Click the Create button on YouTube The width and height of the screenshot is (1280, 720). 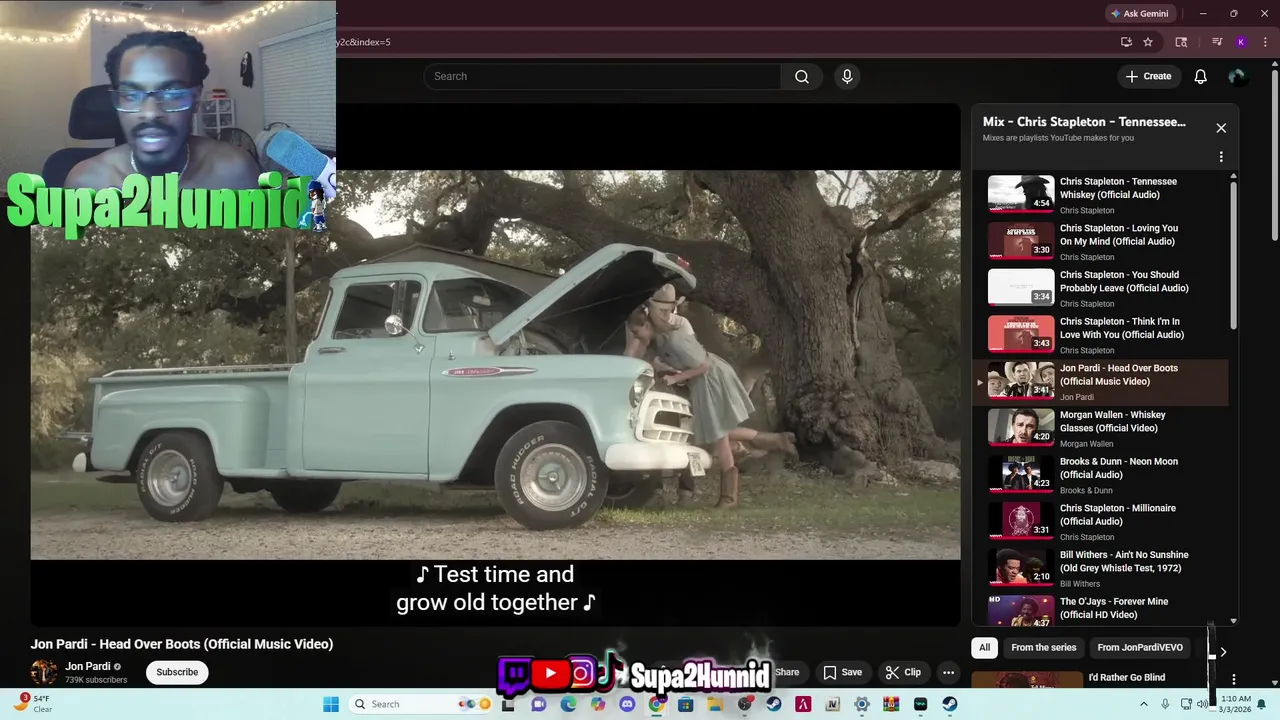click(x=1148, y=76)
